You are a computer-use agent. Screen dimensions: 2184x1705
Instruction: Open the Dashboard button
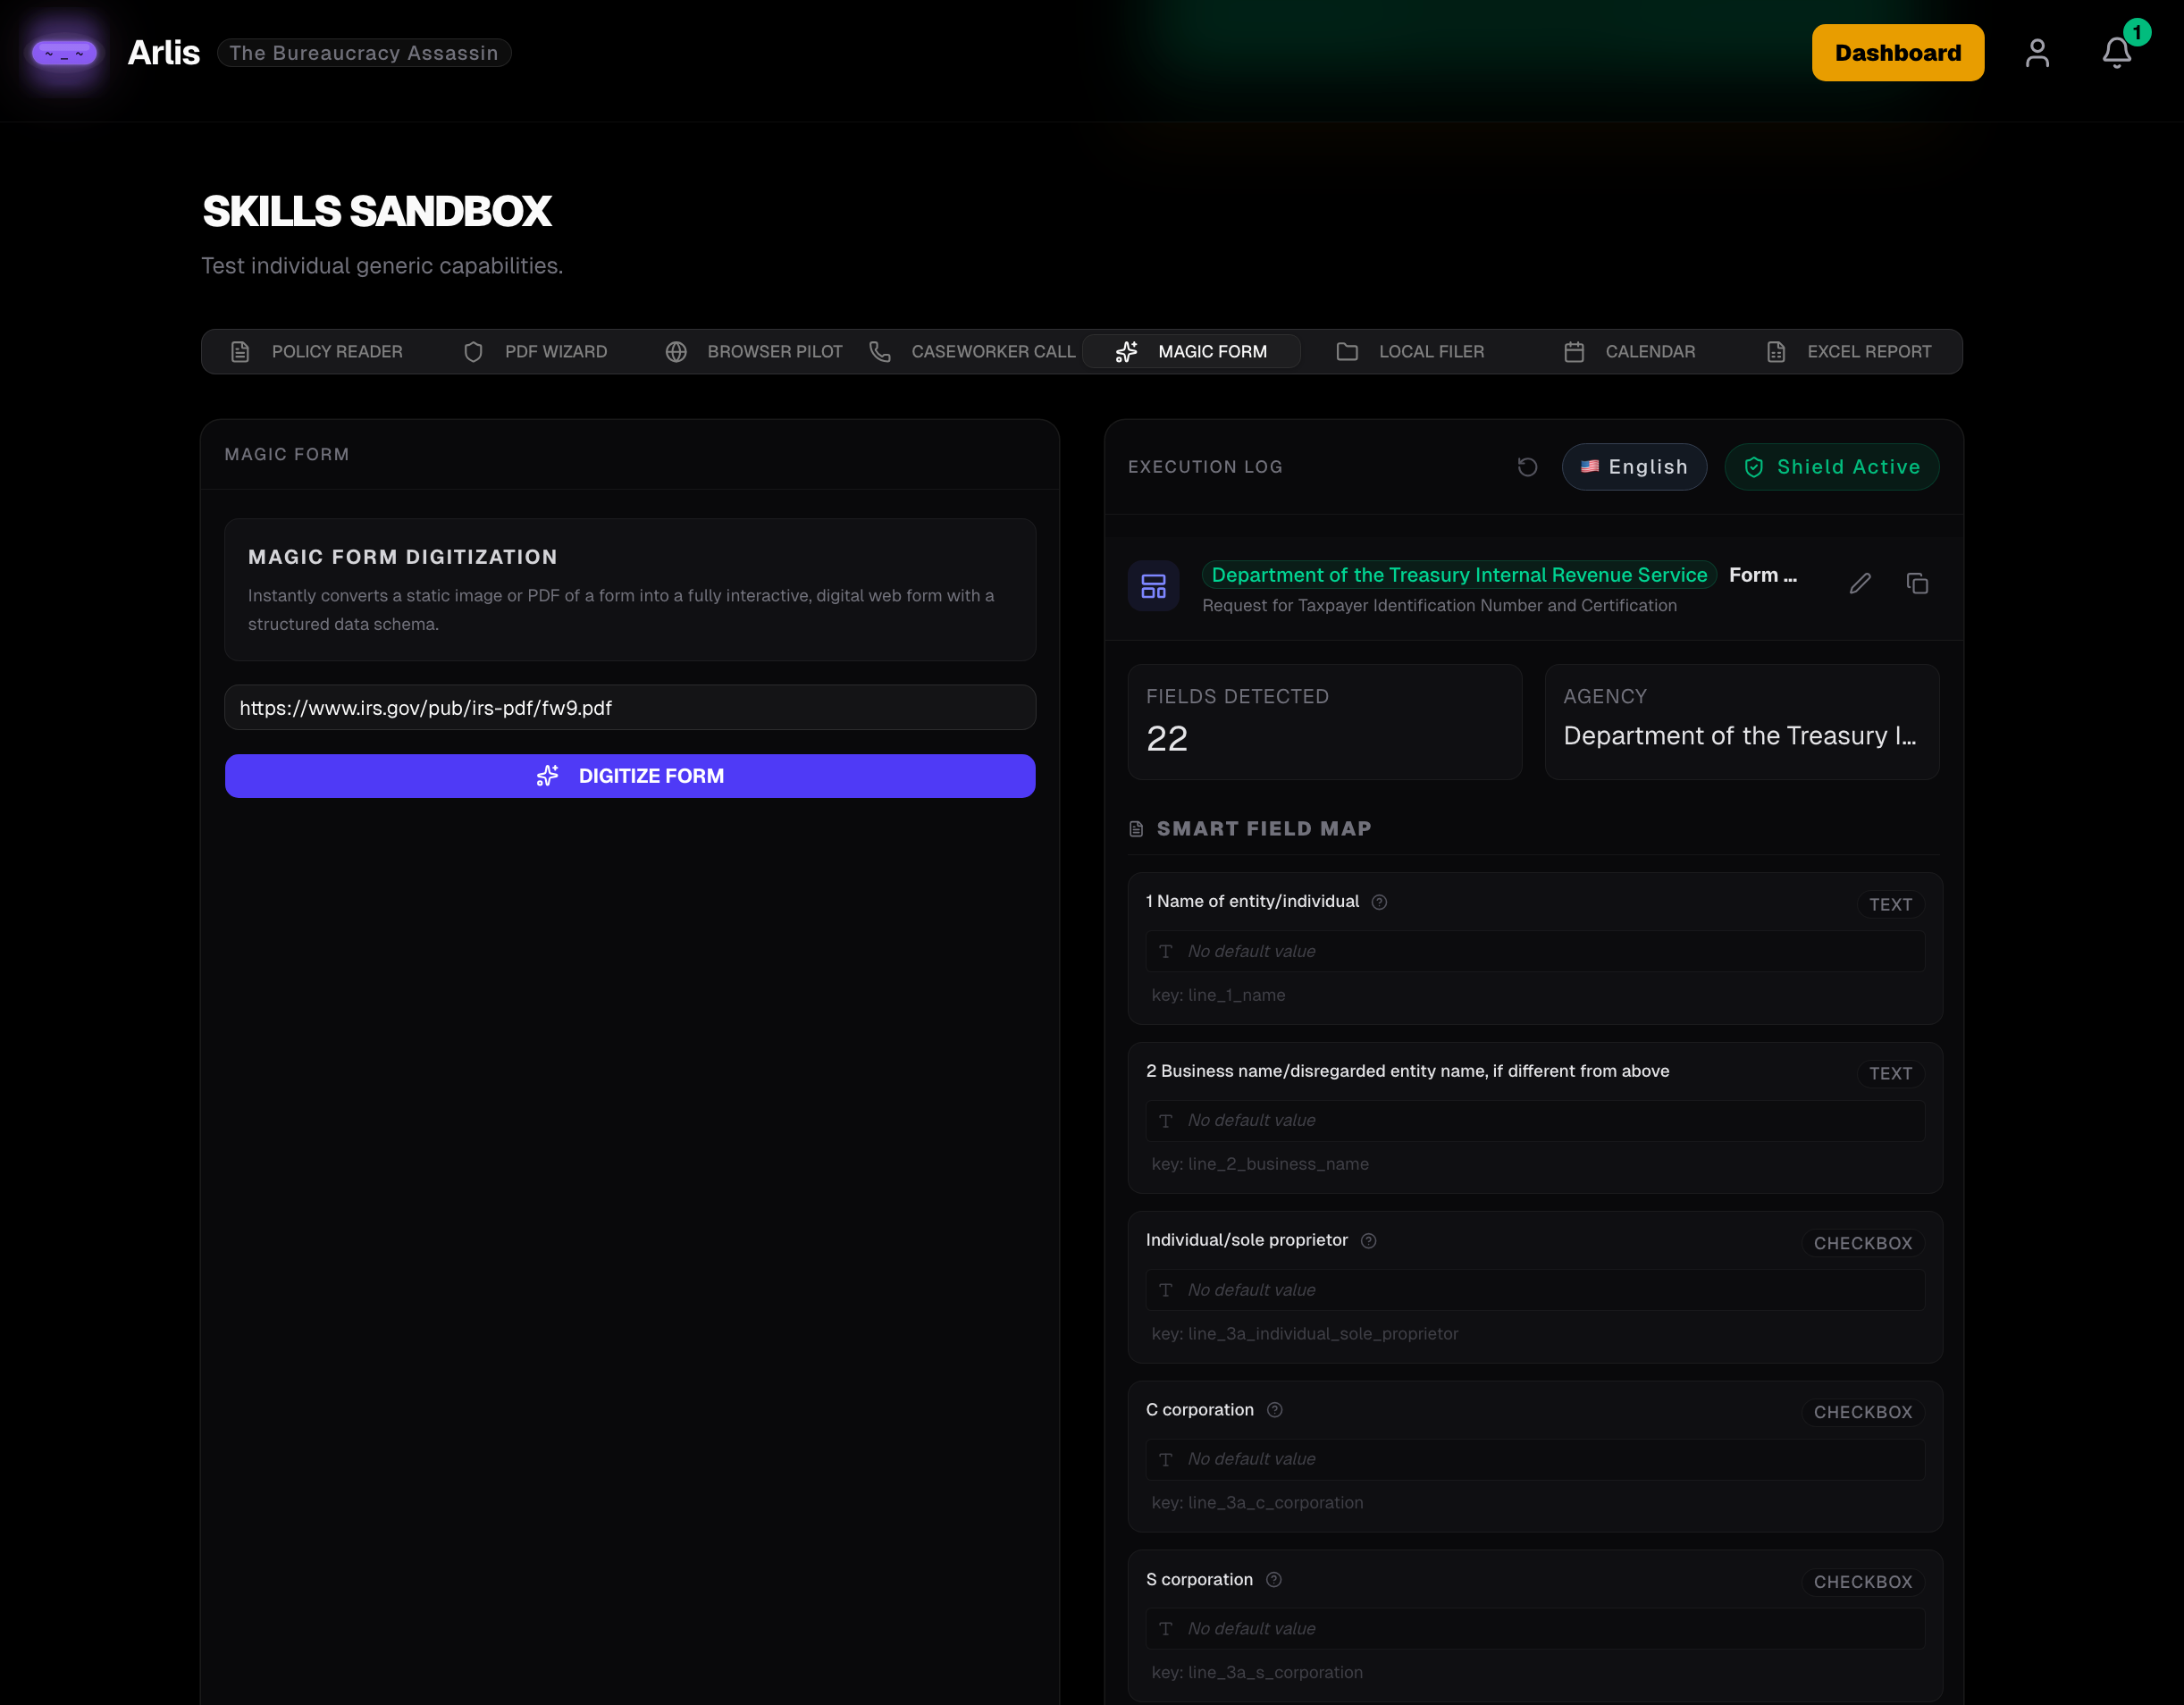(x=1897, y=53)
